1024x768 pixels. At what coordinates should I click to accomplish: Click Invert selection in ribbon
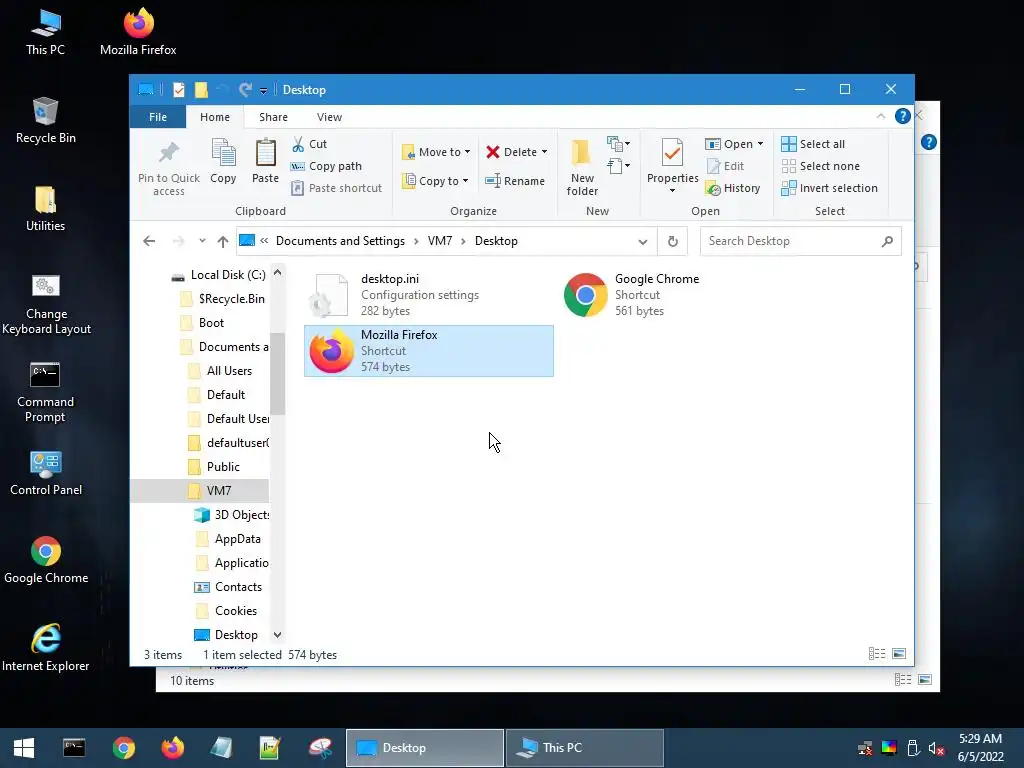[x=829, y=188]
